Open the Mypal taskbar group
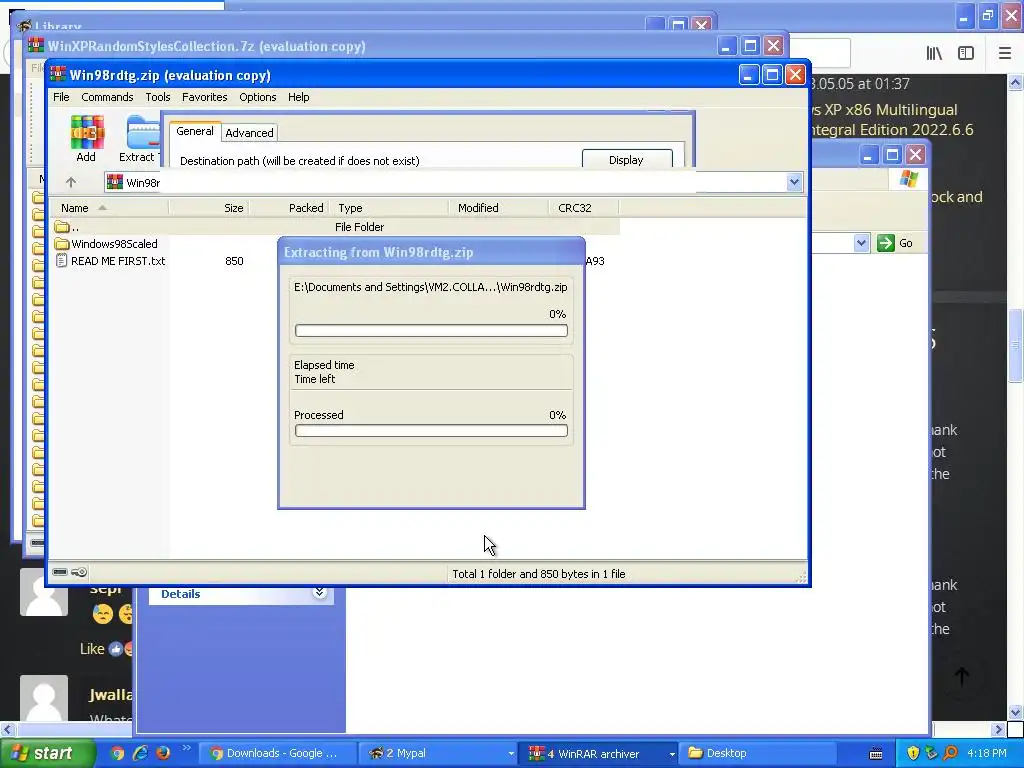 pos(439,753)
